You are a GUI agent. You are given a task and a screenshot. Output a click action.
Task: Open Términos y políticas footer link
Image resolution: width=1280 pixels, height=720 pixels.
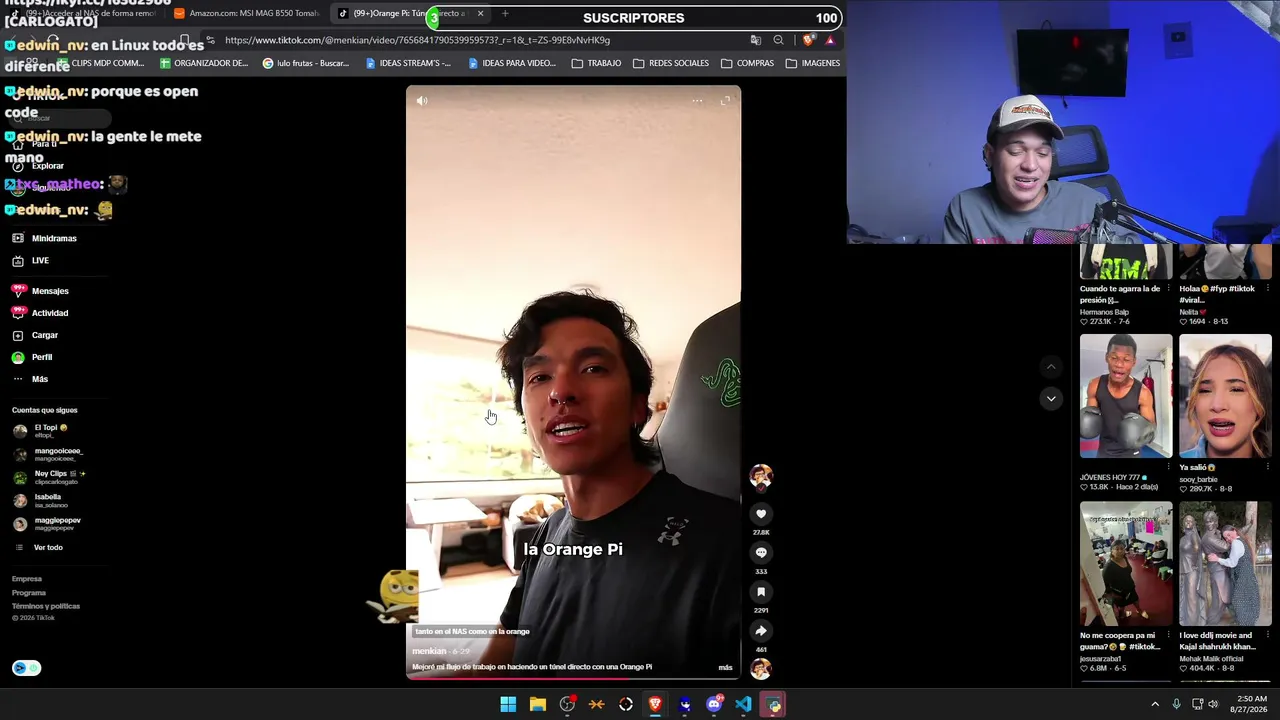tap(46, 606)
